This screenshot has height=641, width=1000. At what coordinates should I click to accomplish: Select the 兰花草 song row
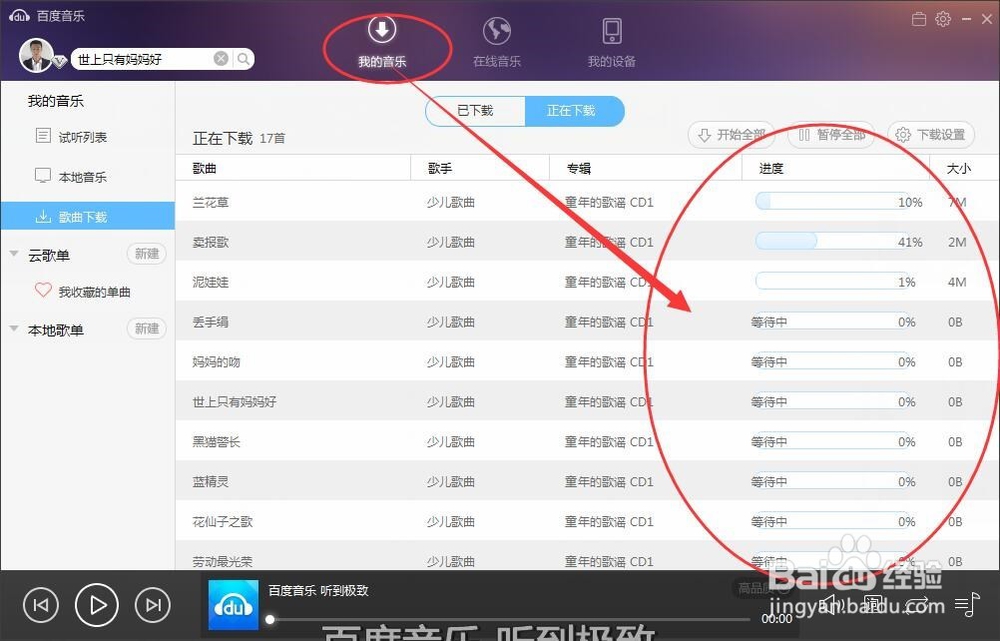click(587, 202)
